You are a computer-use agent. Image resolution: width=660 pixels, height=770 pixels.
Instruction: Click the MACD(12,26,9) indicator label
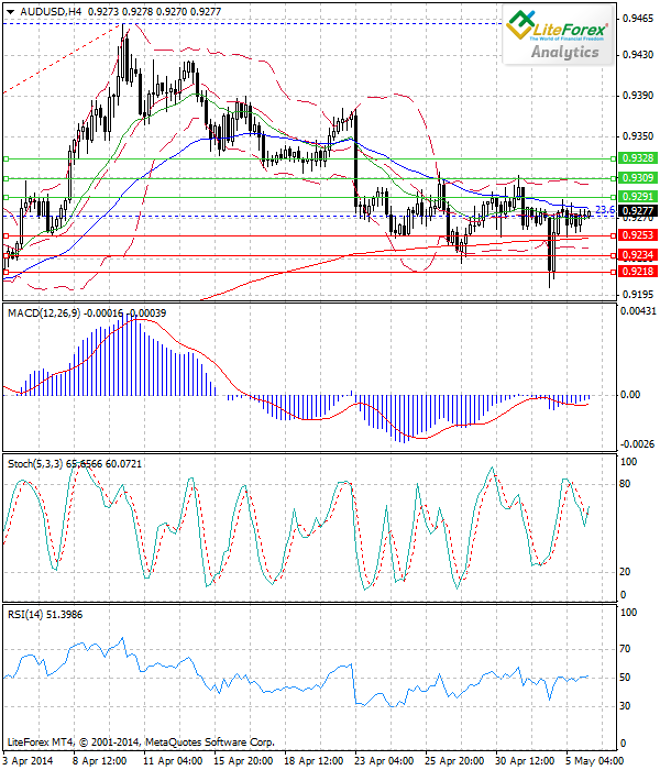point(87,313)
